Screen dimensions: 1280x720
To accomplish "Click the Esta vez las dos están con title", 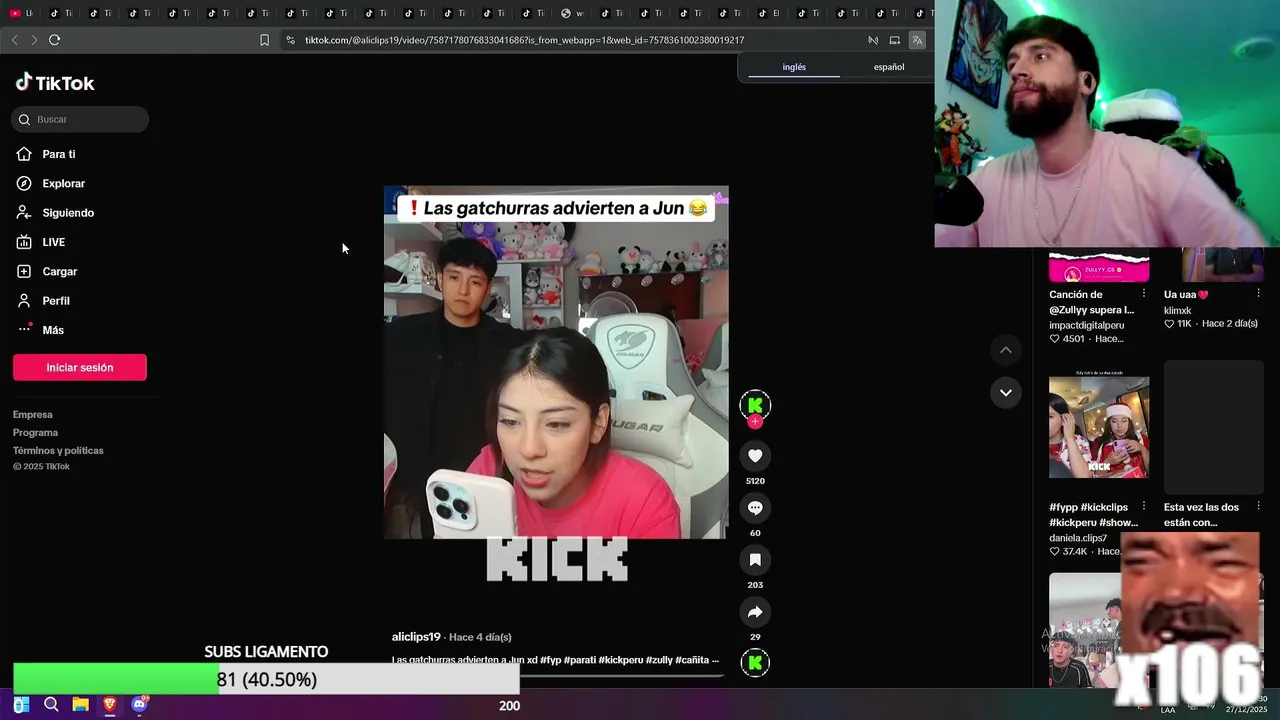I will [x=1201, y=514].
